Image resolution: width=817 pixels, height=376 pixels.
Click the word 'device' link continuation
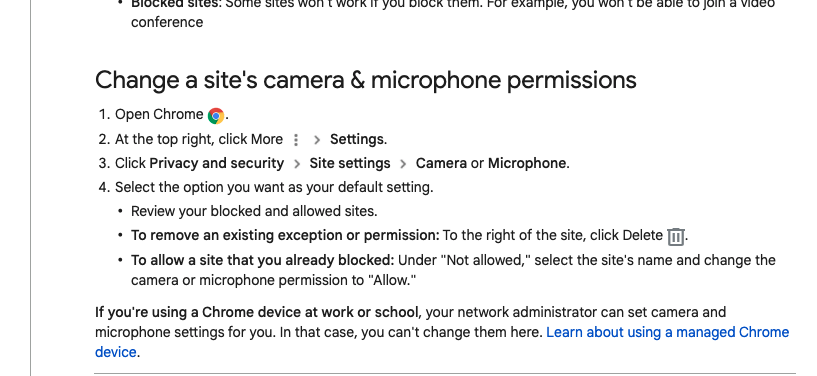pyautogui.click(x=116, y=352)
